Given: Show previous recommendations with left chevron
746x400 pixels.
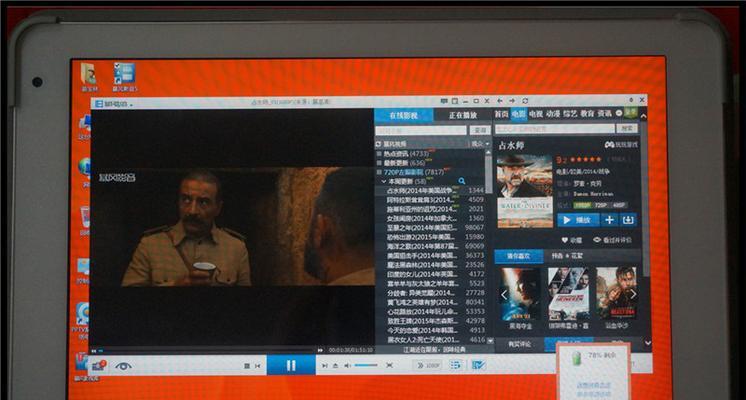Looking at the screenshot, I should 504,295.
